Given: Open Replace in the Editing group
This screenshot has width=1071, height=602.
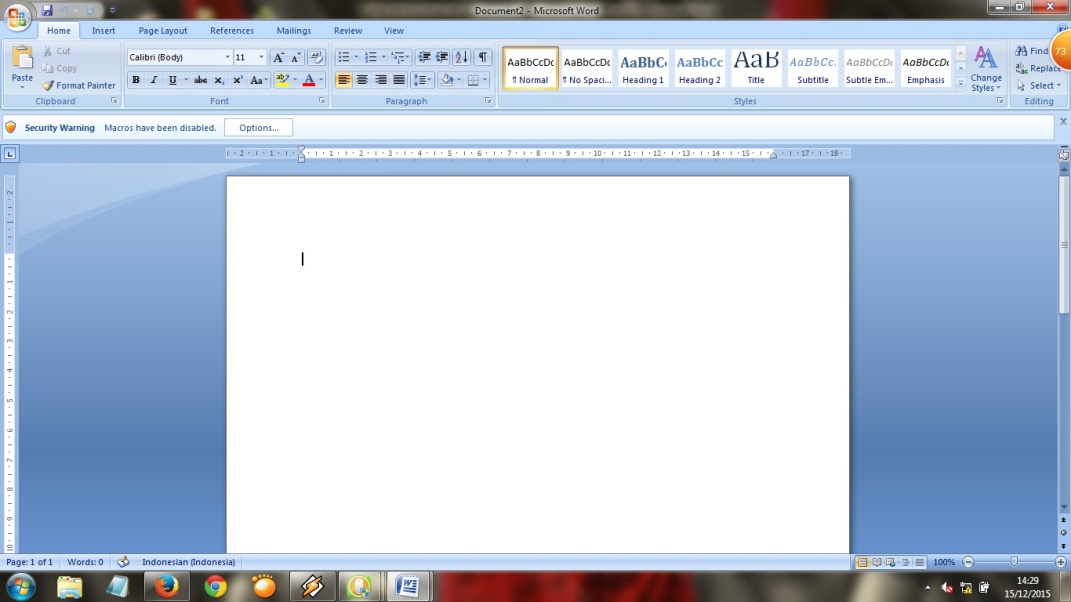Looking at the screenshot, I should 1040,68.
